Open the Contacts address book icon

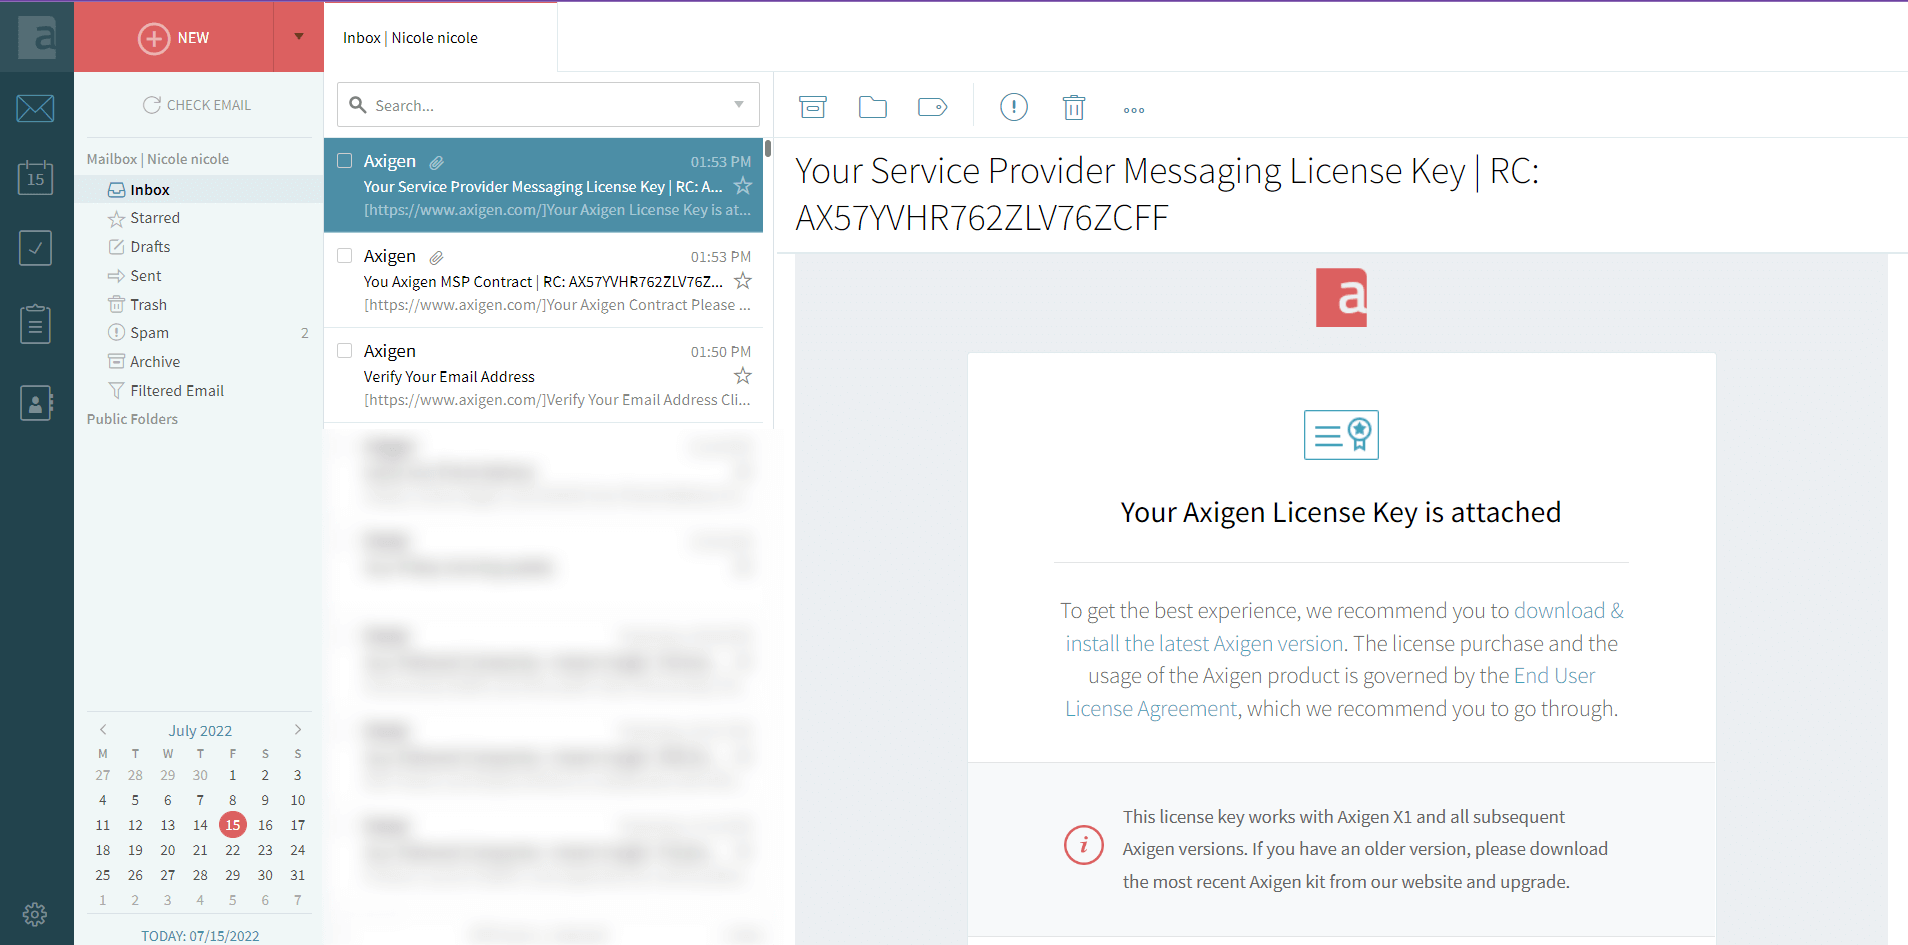click(36, 402)
